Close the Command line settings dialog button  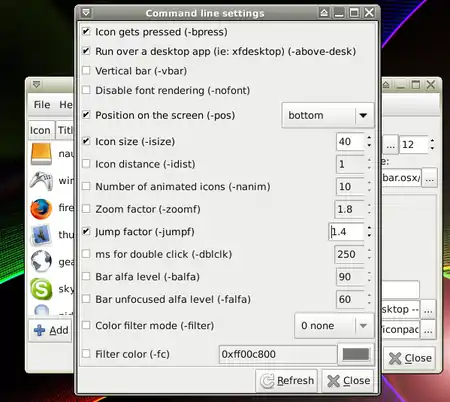click(x=348, y=381)
